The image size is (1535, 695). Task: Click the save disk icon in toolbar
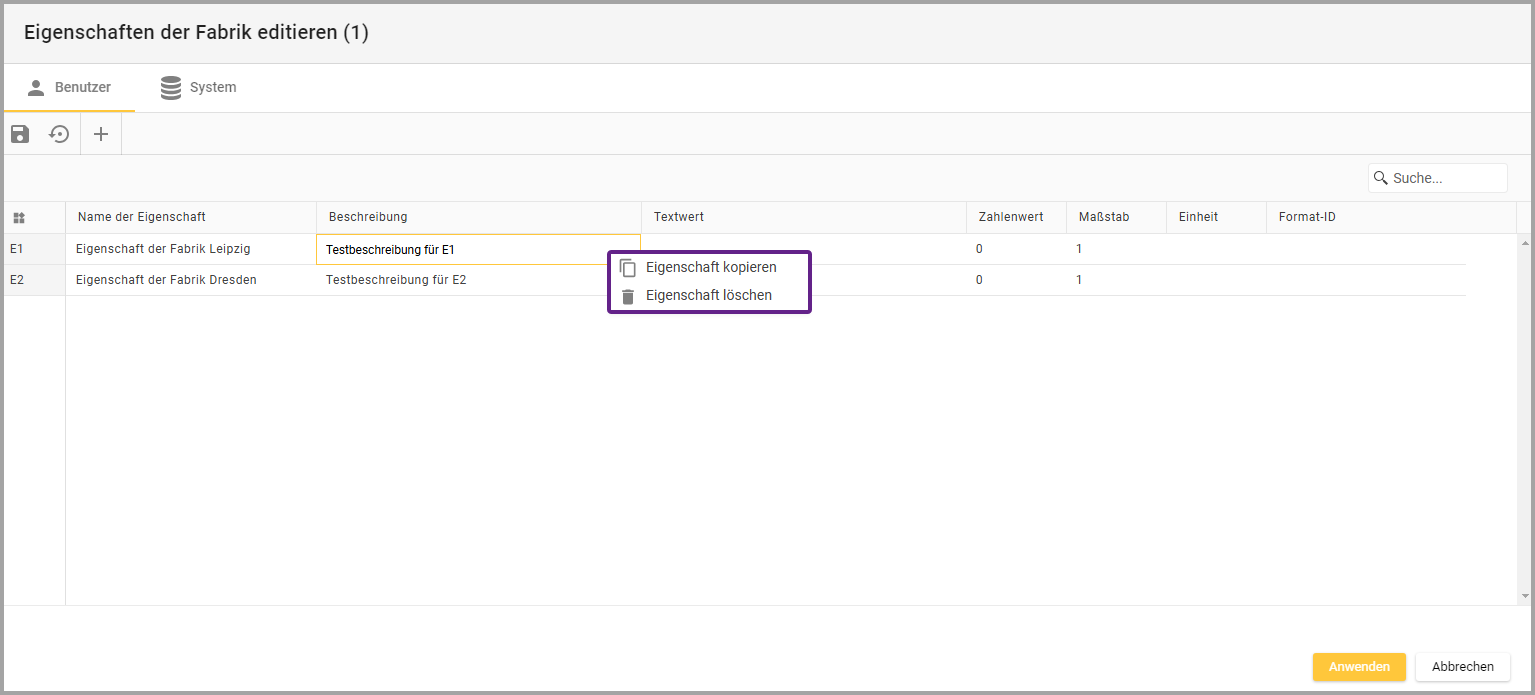pyautogui.click(x=20, y=134)
